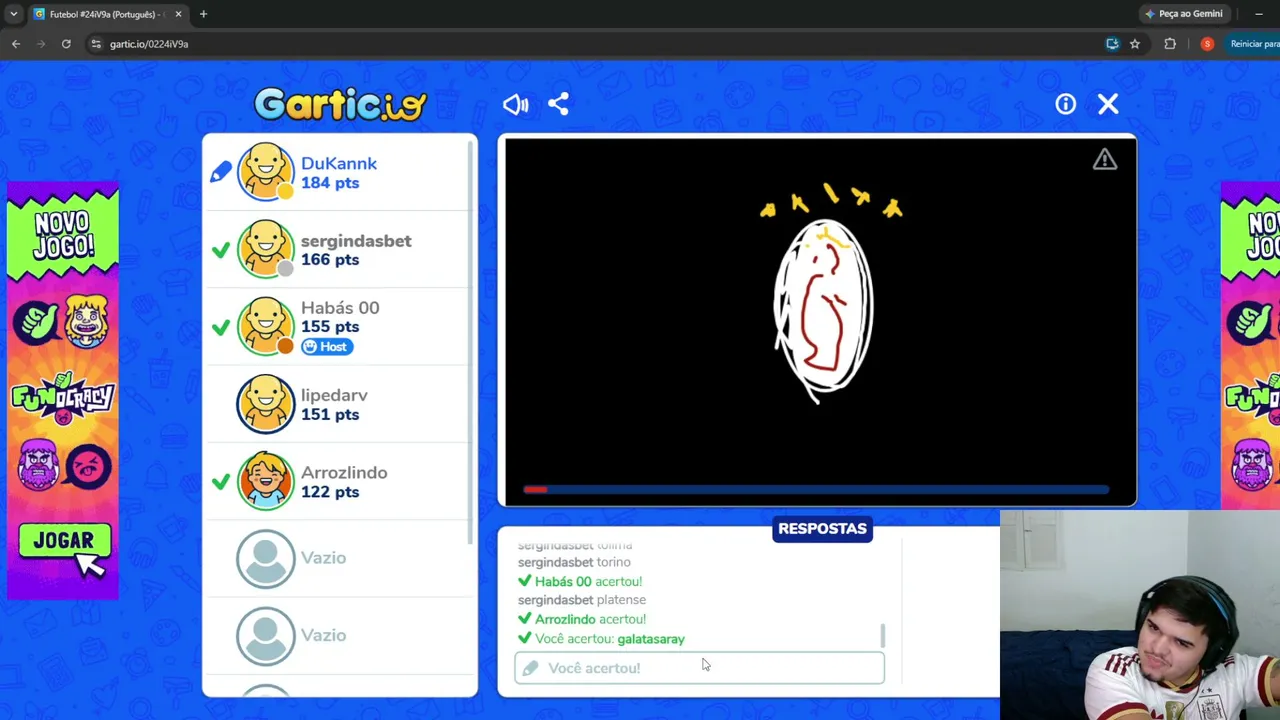This screenshot has height=720, width=1280.
Task: Click the answer input field
Action: click(x=699, y=668)
